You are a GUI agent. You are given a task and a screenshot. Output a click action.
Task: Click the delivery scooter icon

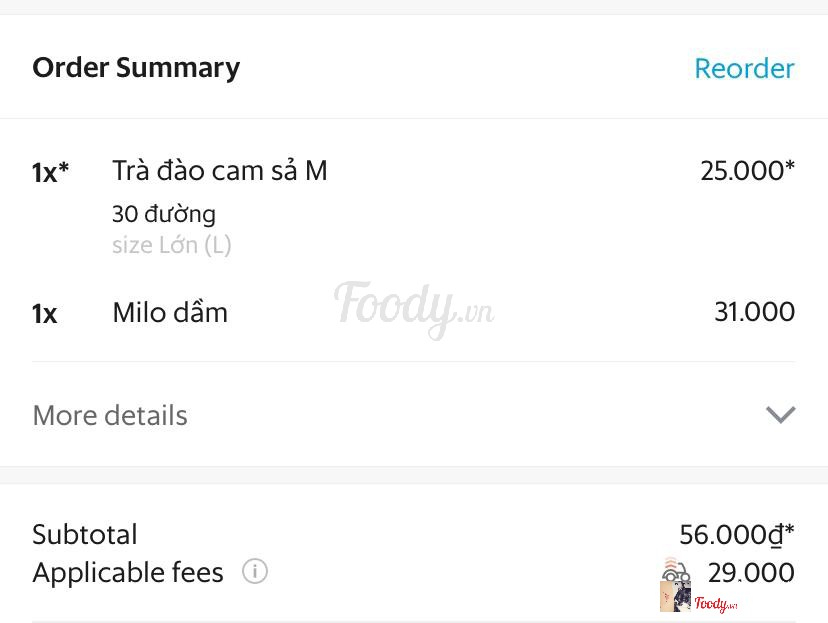coord(676,571)
